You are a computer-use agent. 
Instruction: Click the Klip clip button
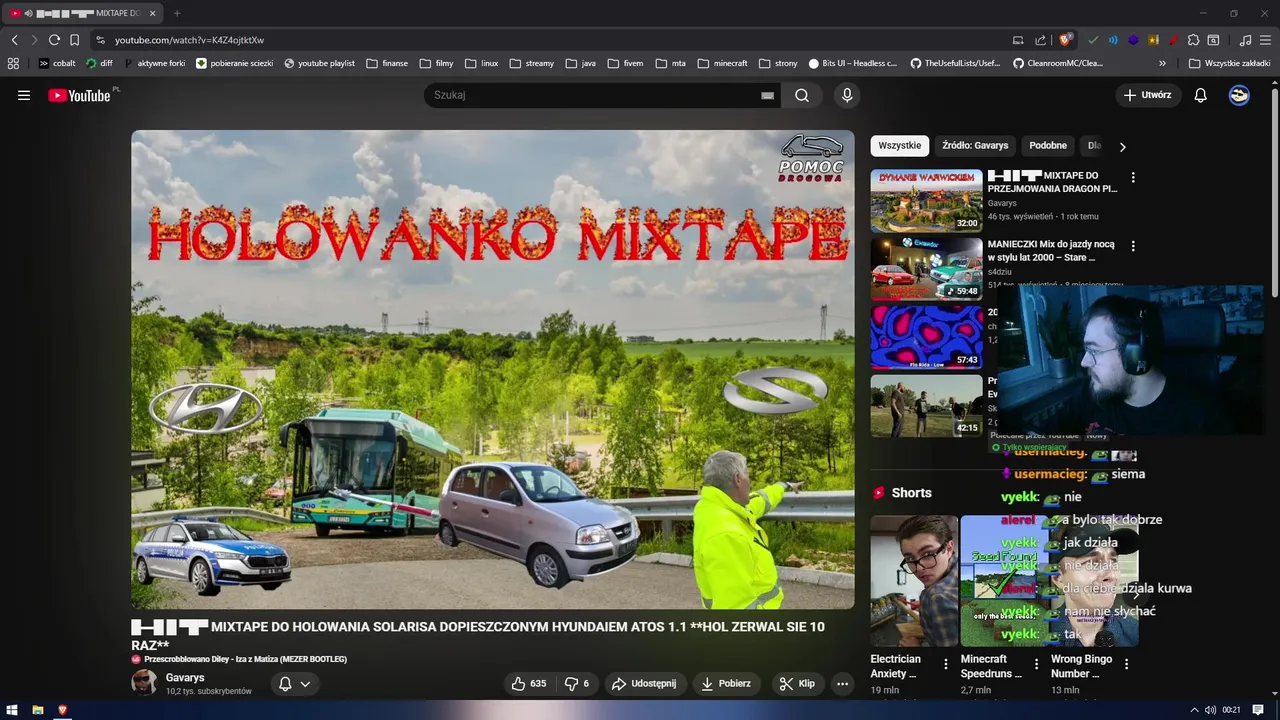[797, 683]
